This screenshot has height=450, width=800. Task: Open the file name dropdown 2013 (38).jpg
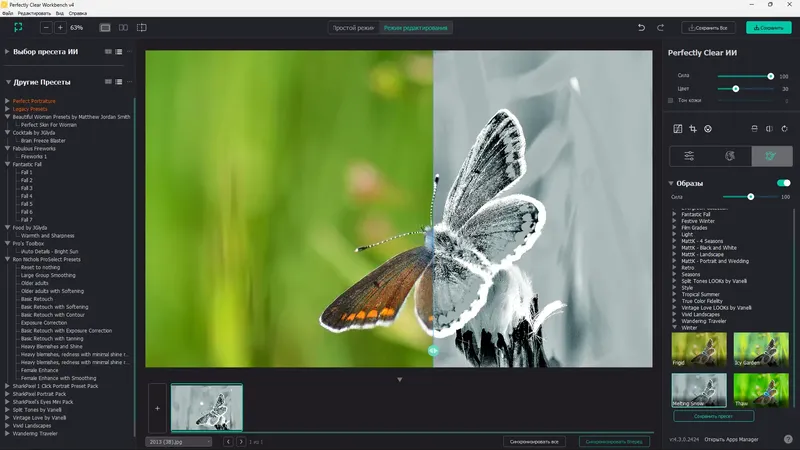179,442
